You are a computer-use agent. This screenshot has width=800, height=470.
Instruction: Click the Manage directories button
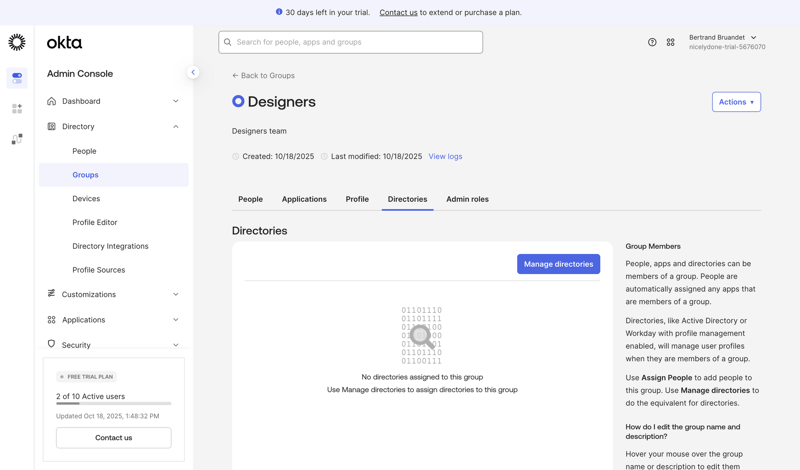tap(558, 264)
